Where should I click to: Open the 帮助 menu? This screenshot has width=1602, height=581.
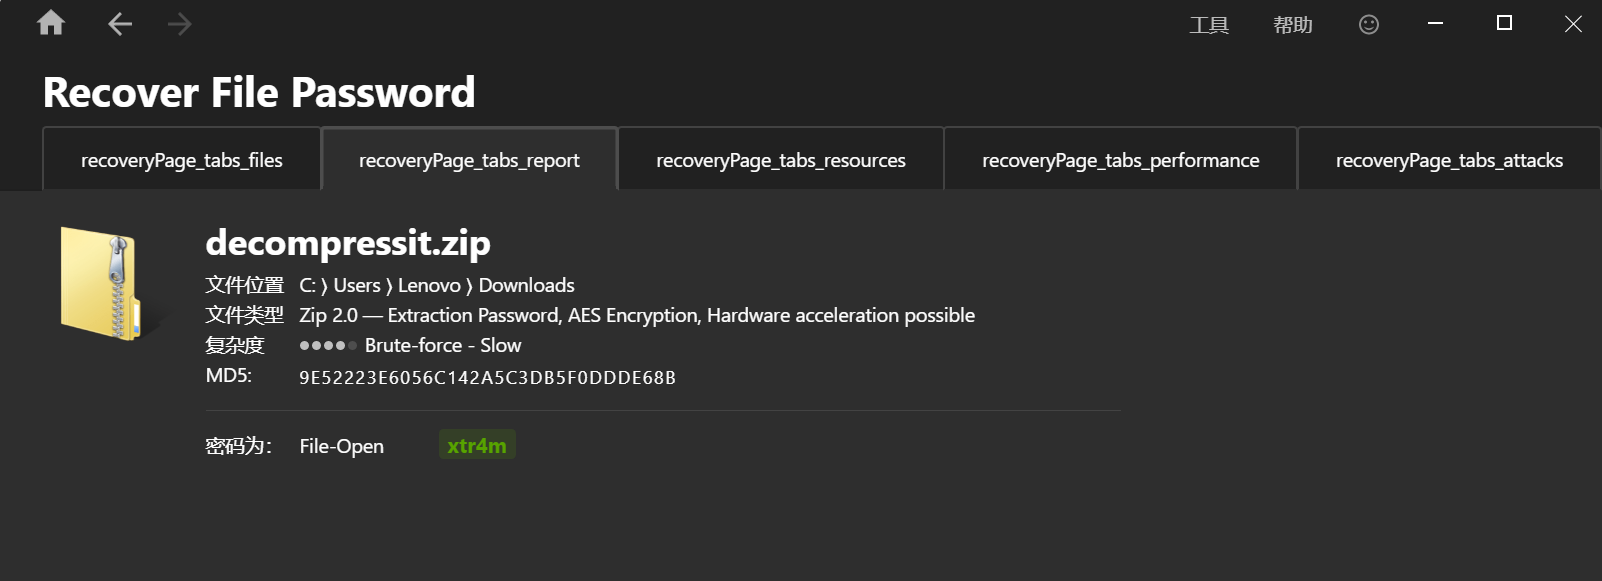(1293, 25)
